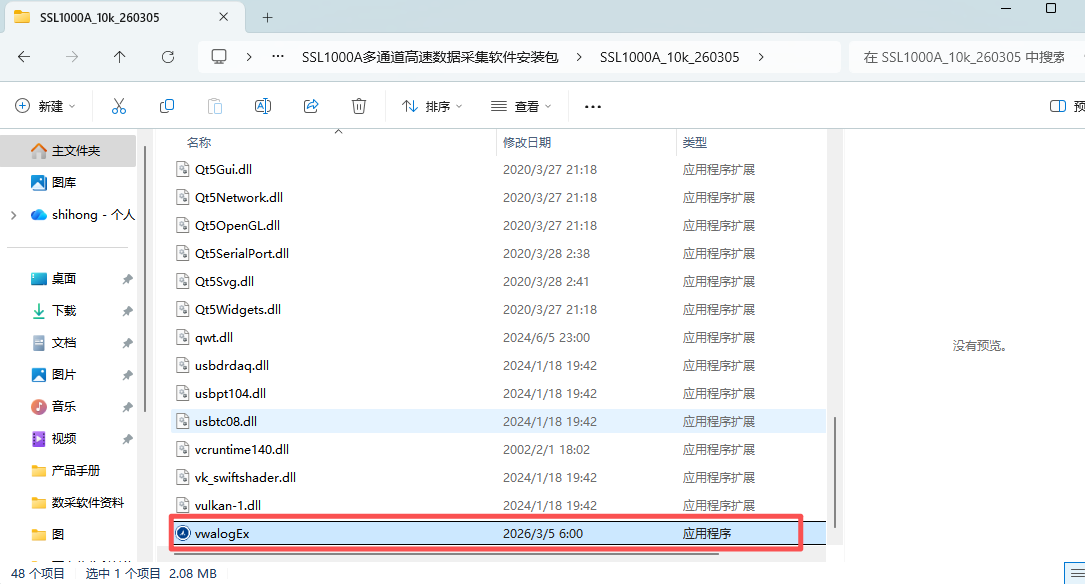Click the Share icon in toolbar
Viewport: 1085px width, 584px height.
tap(311, 106)
